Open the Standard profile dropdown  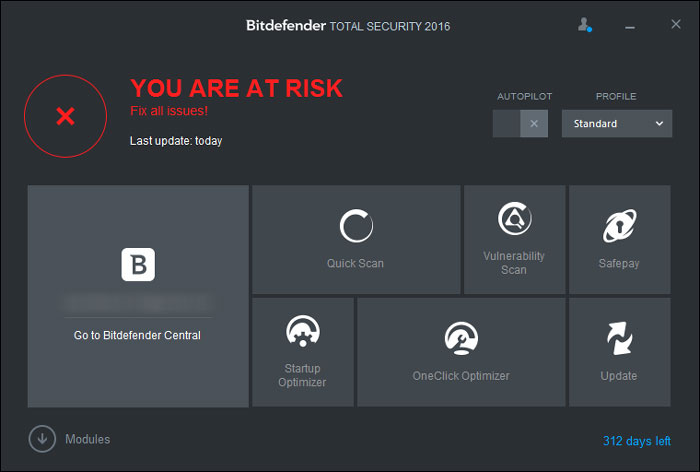617,124
